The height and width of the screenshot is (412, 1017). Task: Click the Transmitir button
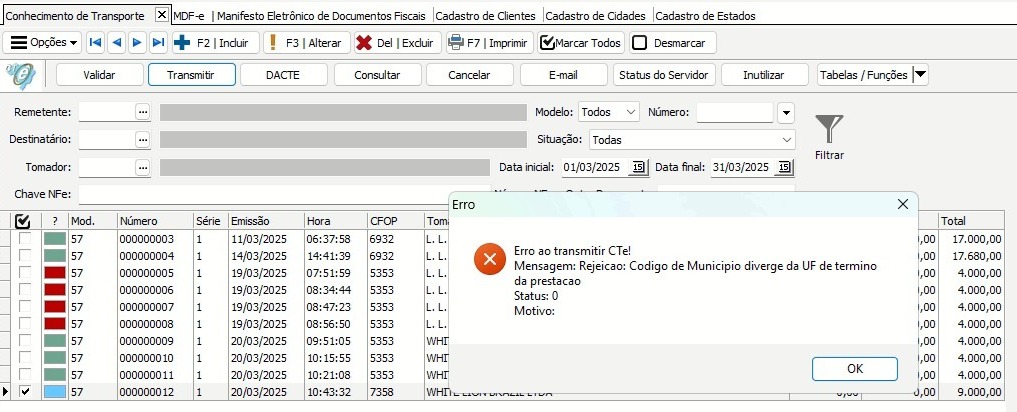pyautogui.click(x=191, y=75)
